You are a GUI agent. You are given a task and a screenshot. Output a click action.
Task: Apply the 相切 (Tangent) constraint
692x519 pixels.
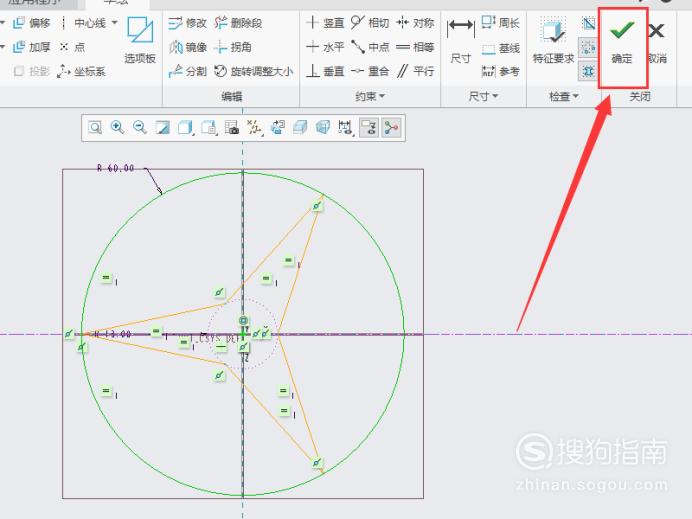(x=370, y=23)
